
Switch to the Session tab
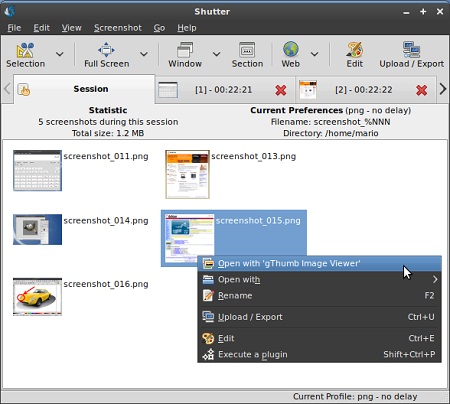[x=84, y=89]
